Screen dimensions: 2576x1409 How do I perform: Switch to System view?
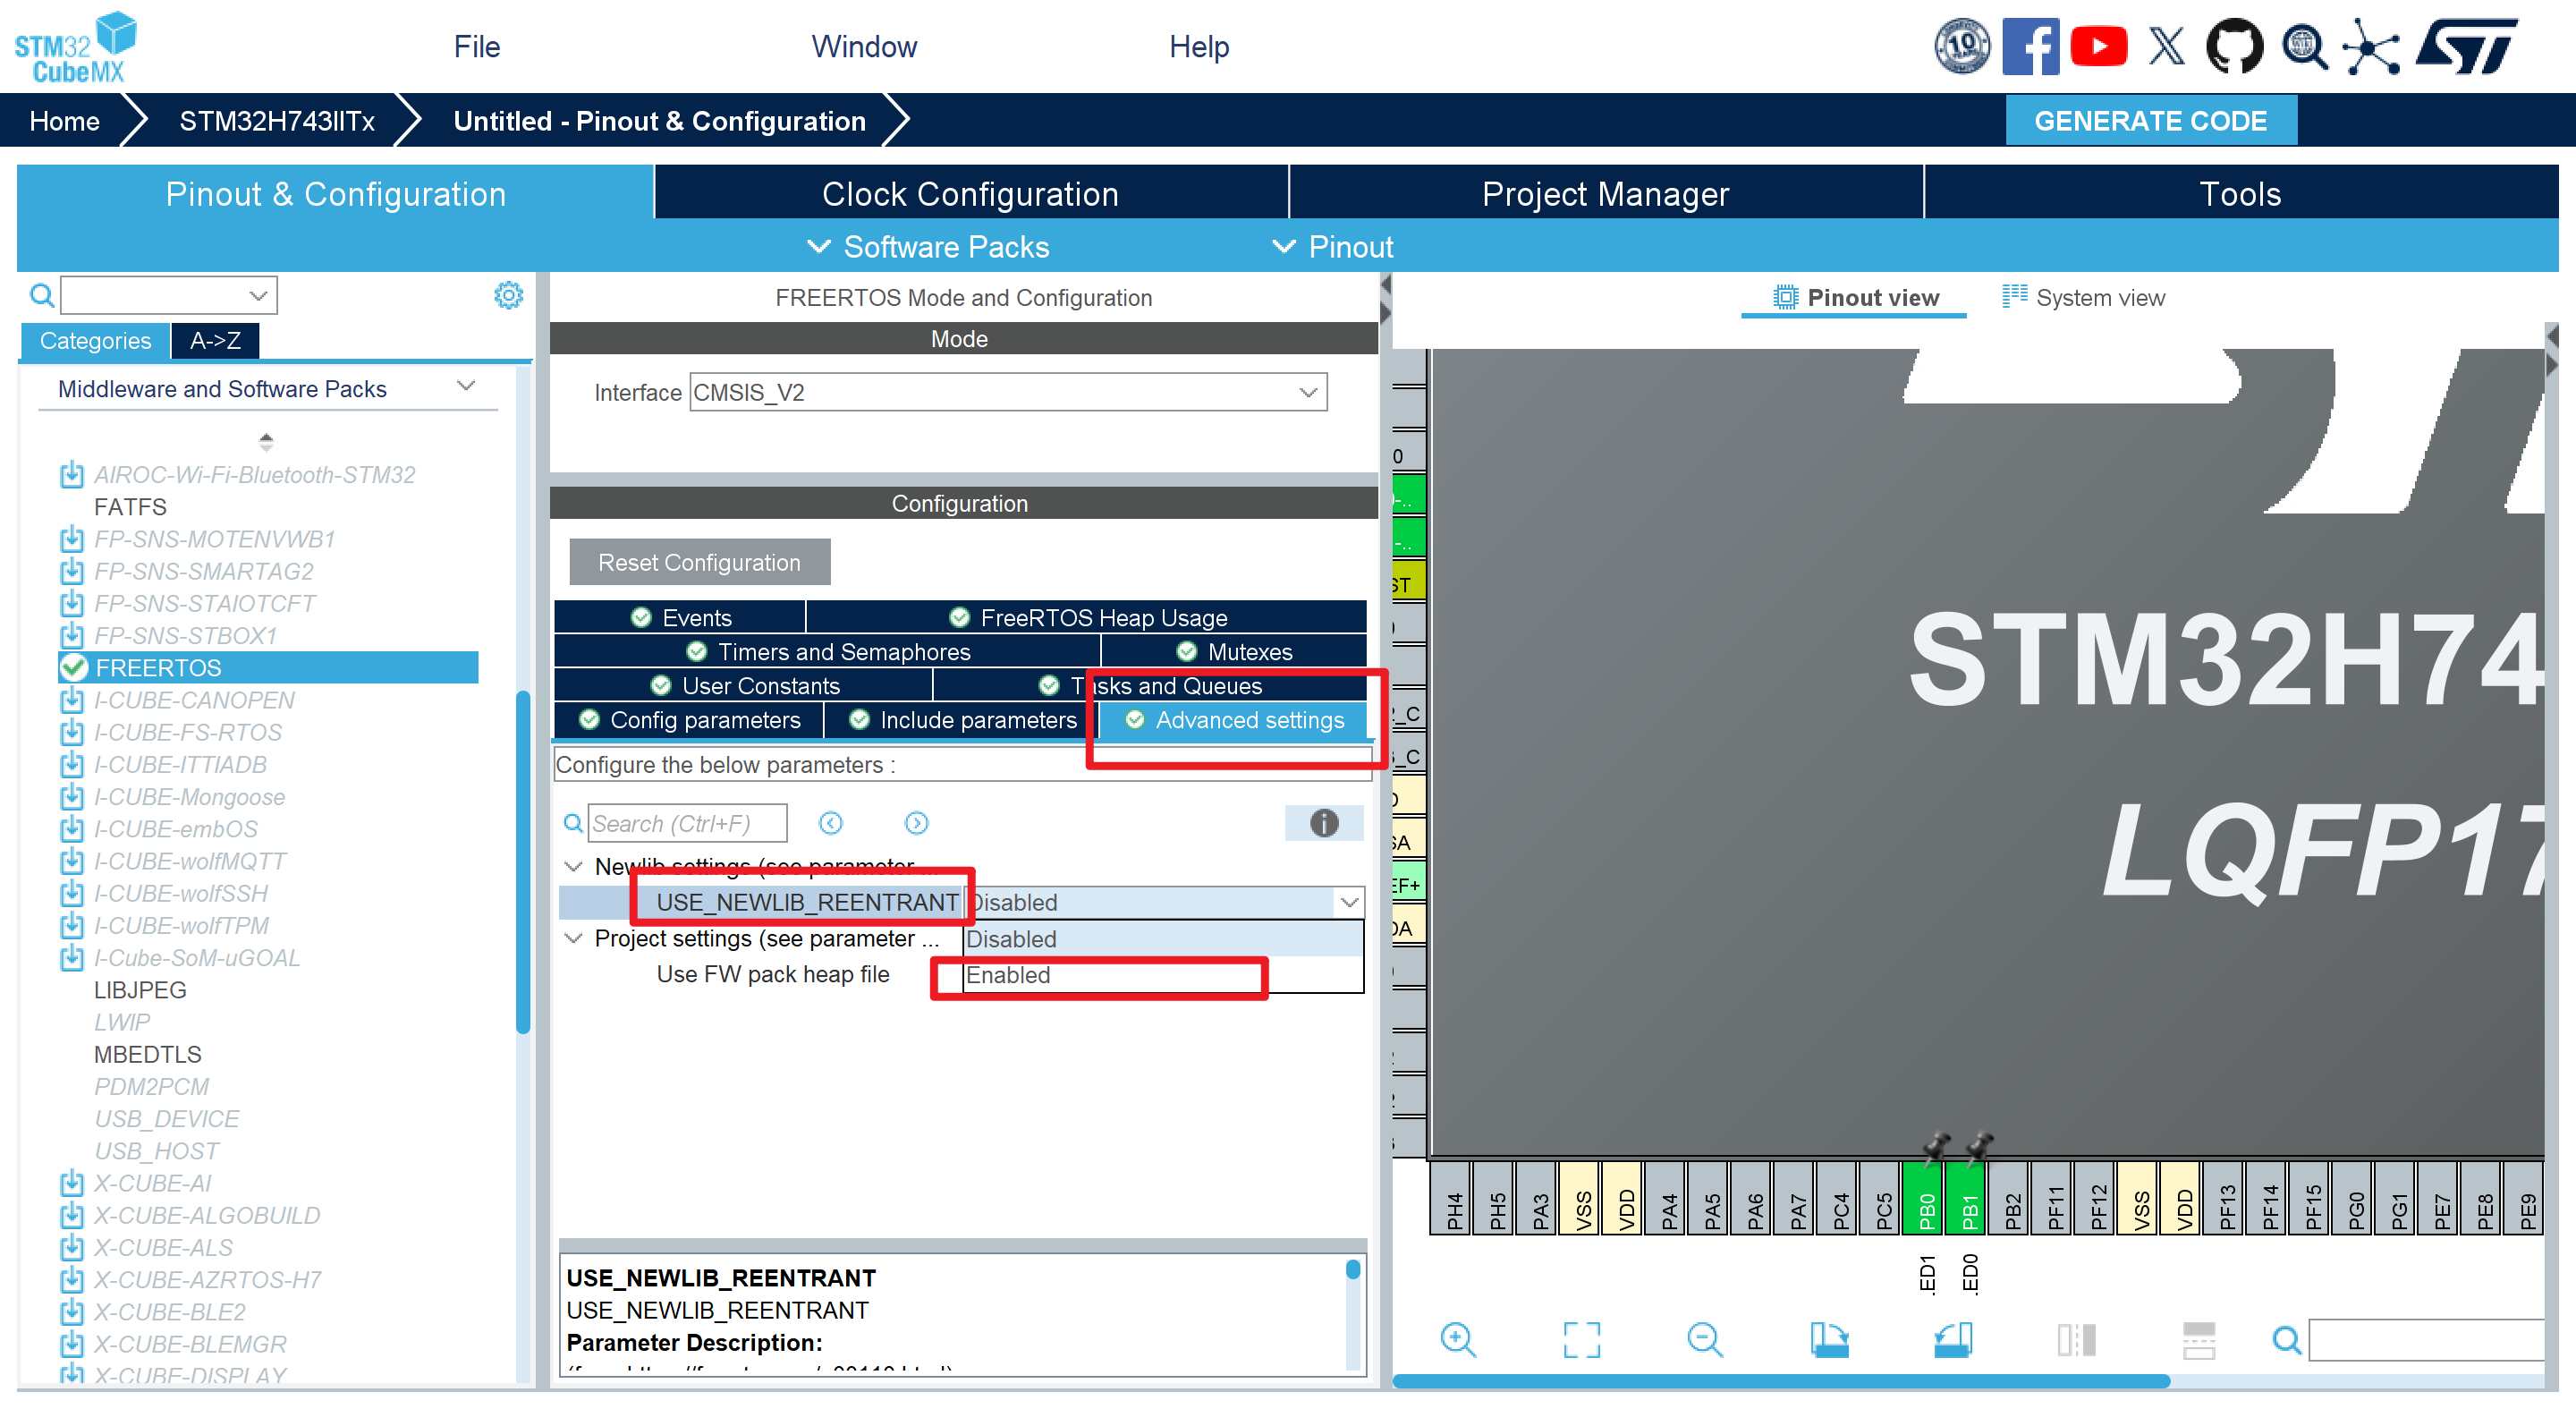point(2083,297)
